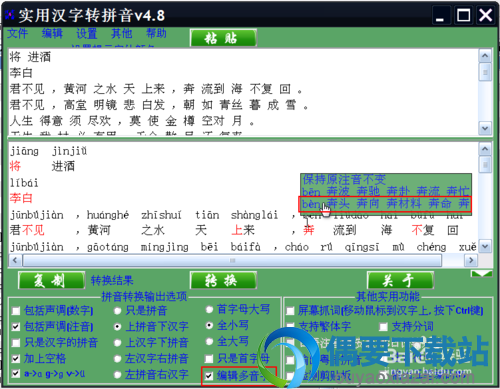This screenshot has height=389, width=500.
Task: Close the 实用汉字转拼音 window
Action: pos(485,15)
